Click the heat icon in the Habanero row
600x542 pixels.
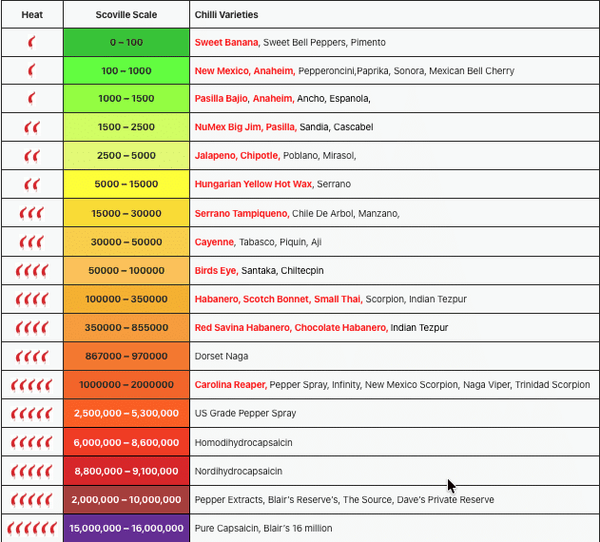coord(32,299)
